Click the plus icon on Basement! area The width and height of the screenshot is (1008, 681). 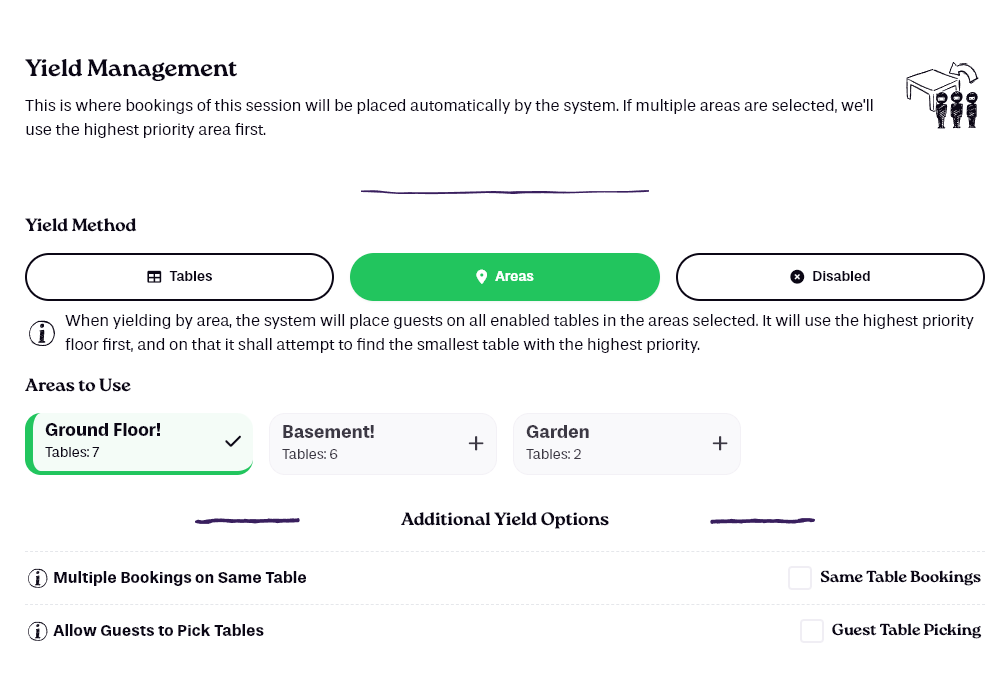(476, 443)
